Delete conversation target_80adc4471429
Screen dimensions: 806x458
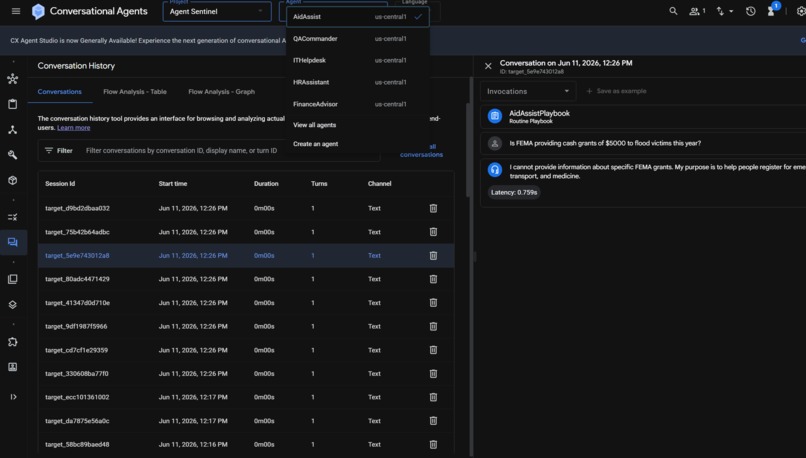coord(433,279)
